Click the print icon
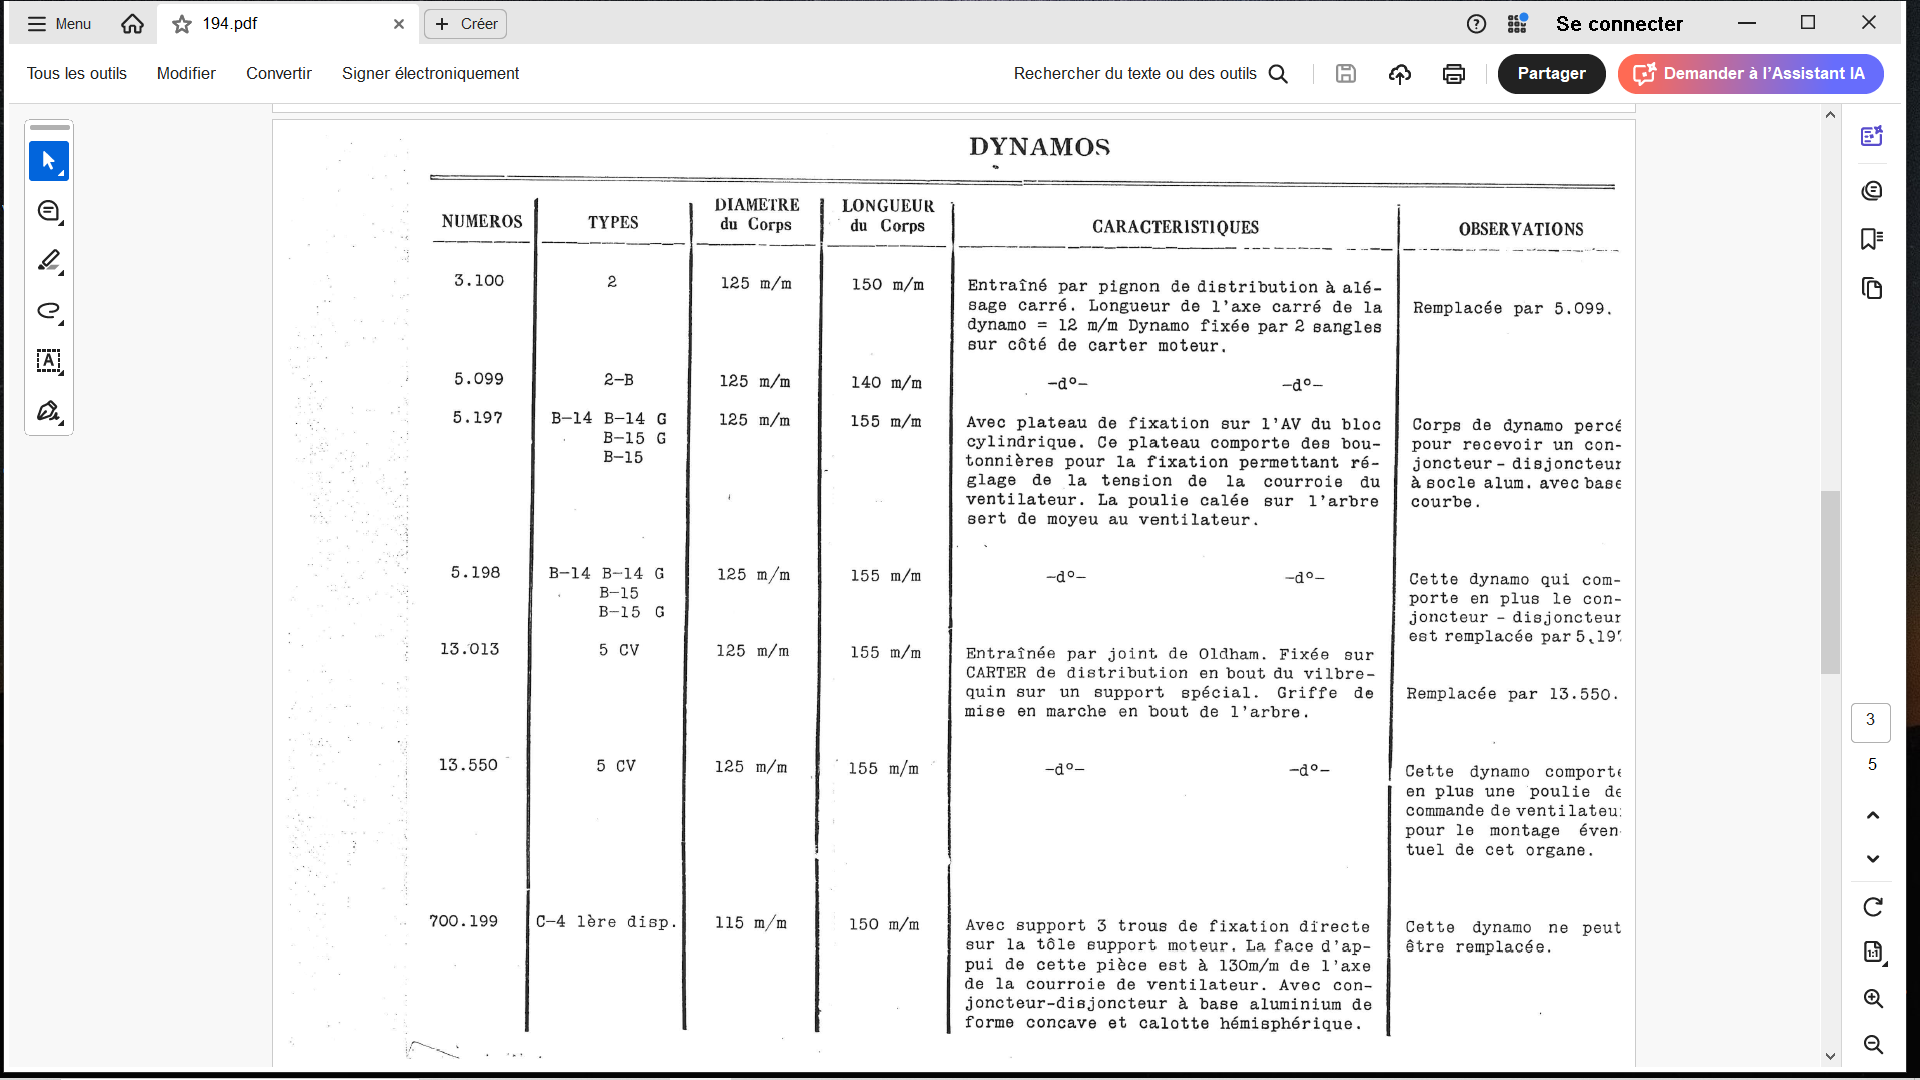Image resolution: width=1920 pixels, height=1080 pixels. click(x=1454, y=74)
